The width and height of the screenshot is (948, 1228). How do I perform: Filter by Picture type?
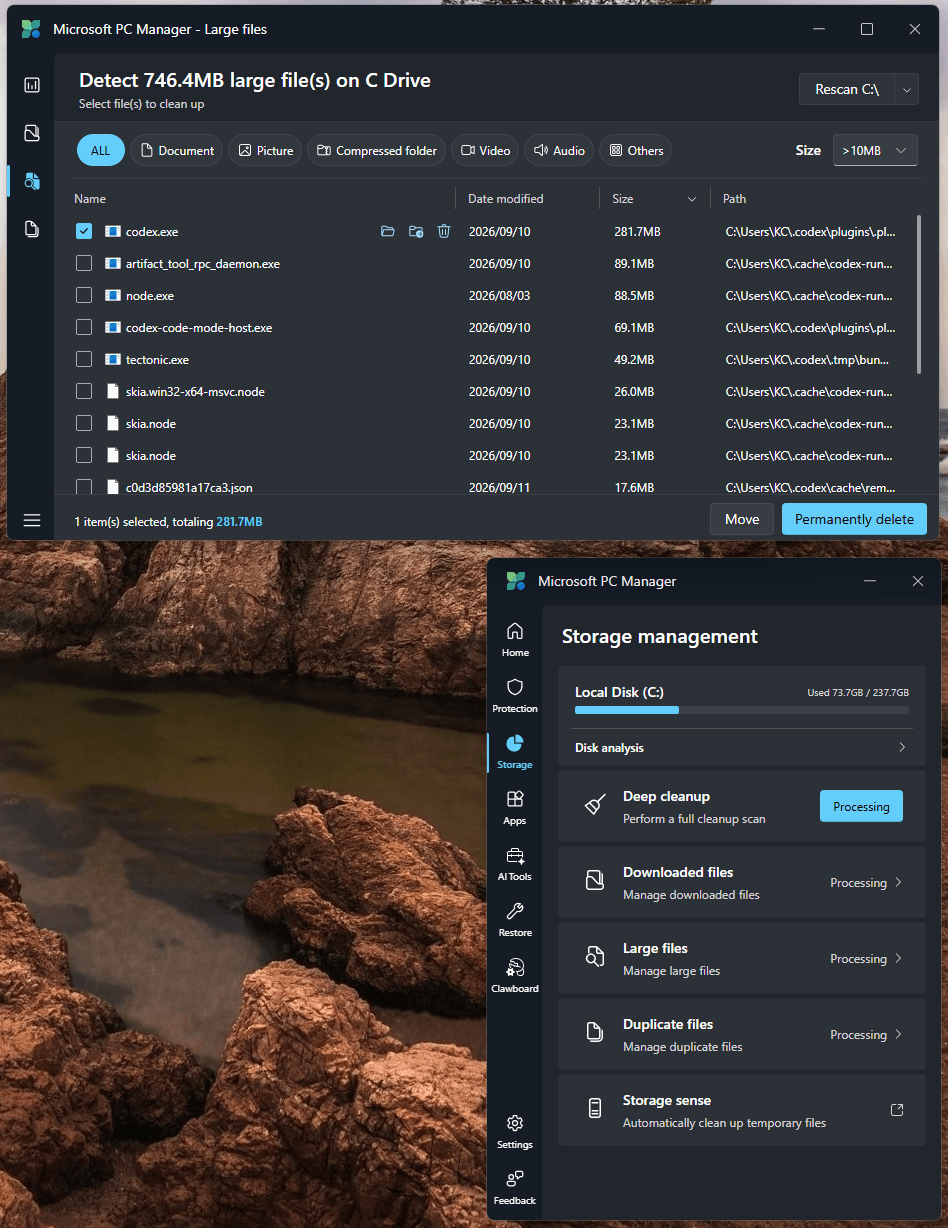(x=265, y=151)
